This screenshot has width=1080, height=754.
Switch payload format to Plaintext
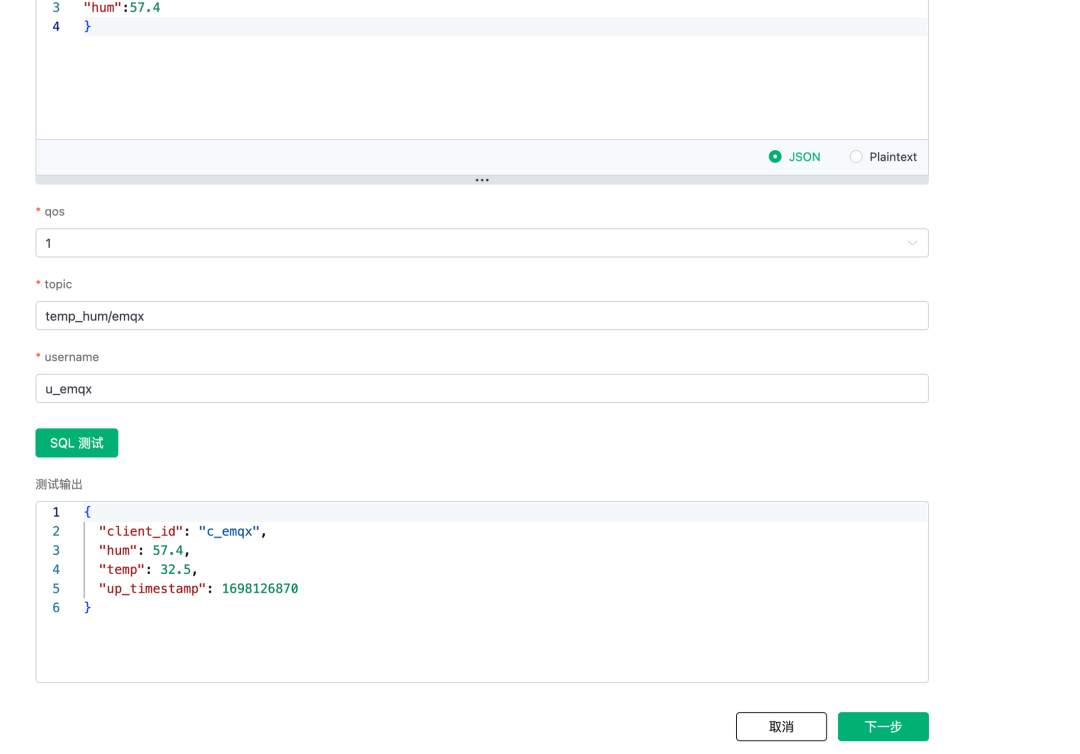point(856,157)
